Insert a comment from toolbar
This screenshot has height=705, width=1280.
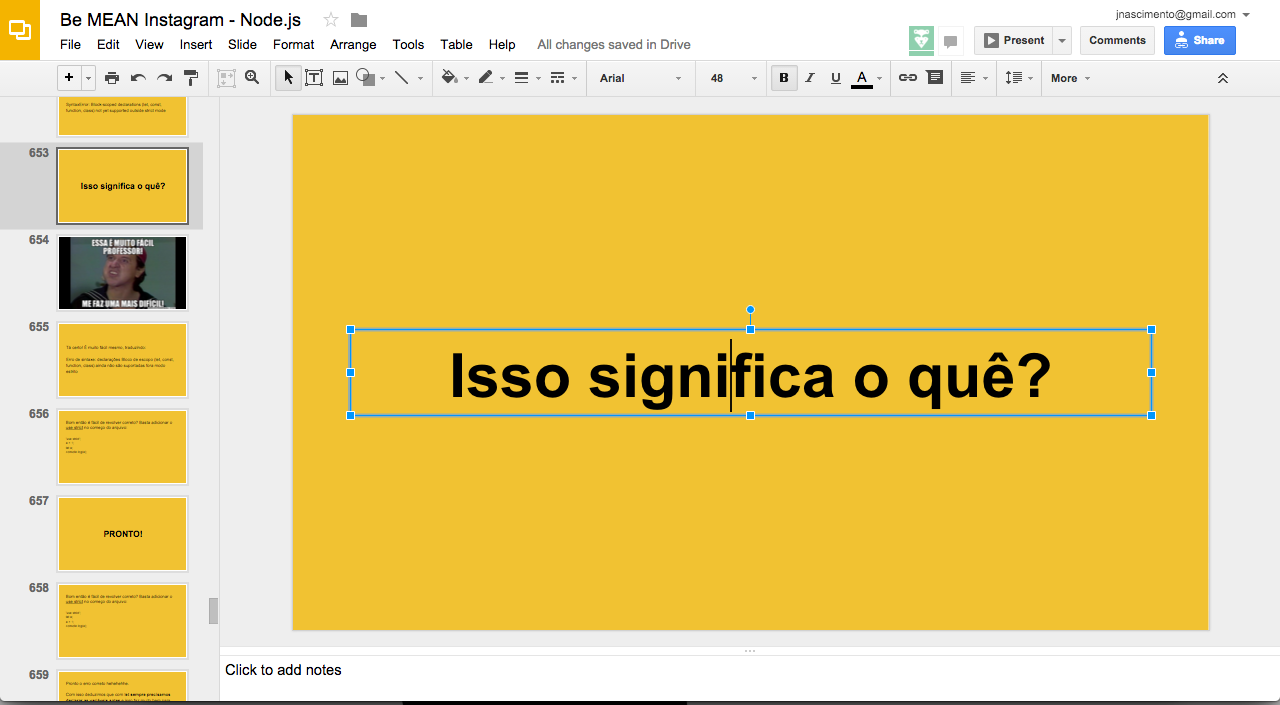coord(935,78)
